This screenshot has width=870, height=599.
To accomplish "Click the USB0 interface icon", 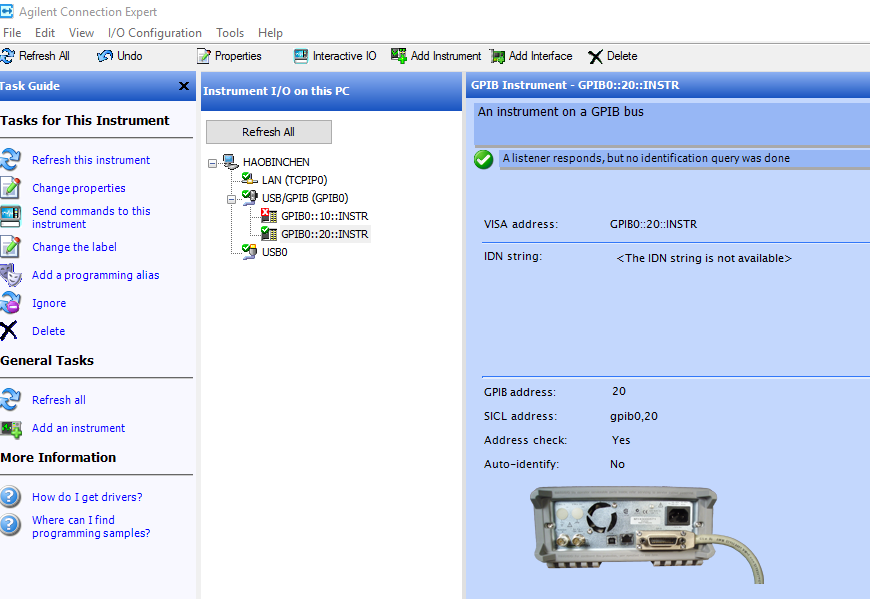I will coord(250,251).
